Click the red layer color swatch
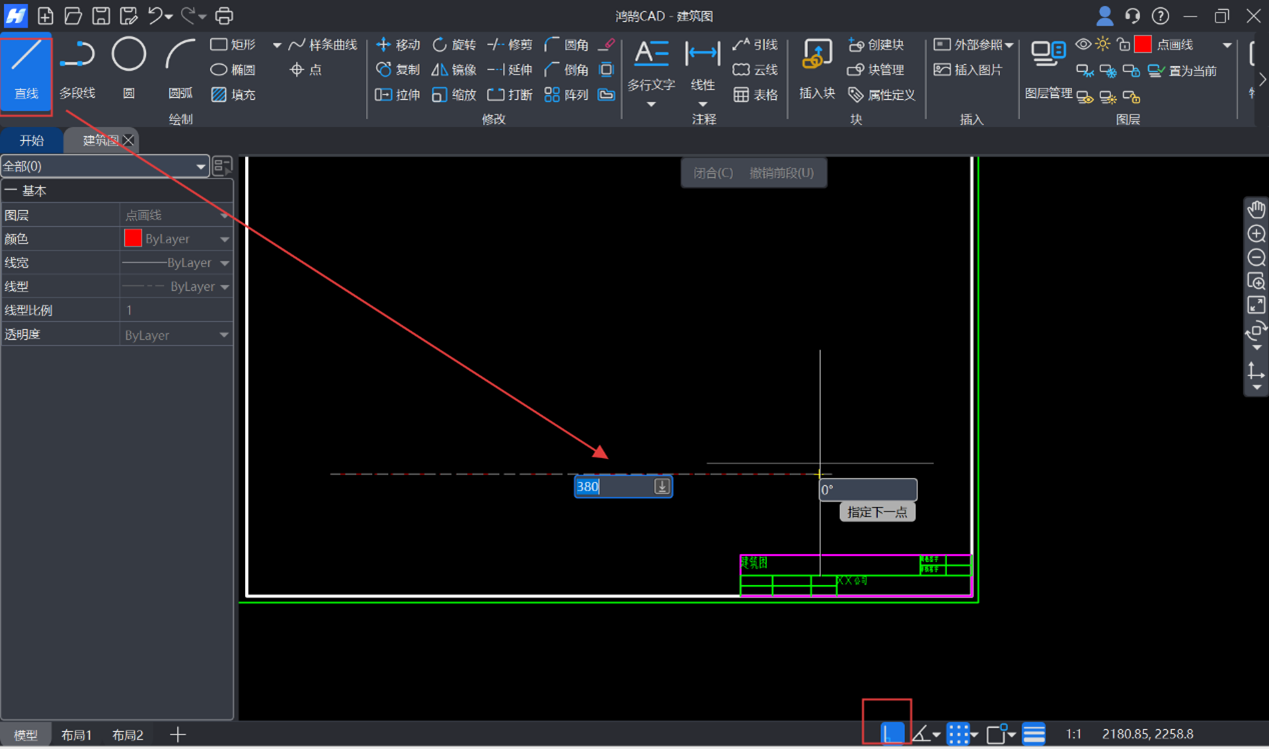Image resolution: width=1269 pixels, height=749 pixels. pos(1143,45)
